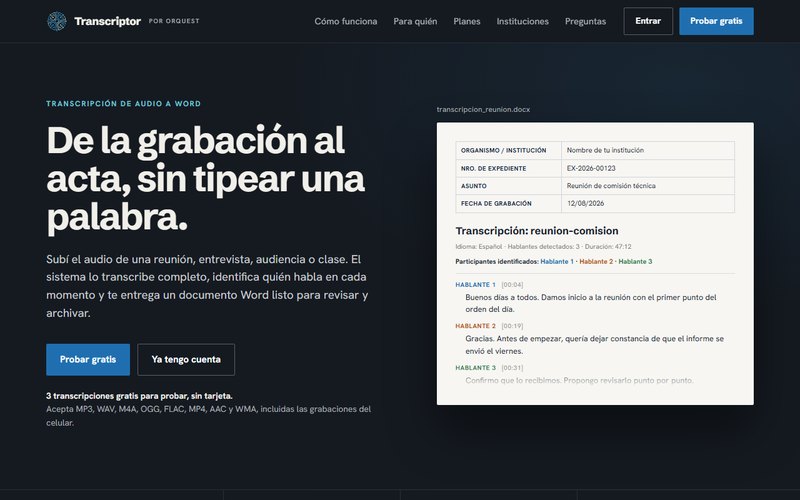Click the ORGANISMO / INSTITUCIÓN cell
Screen dimensions: 800x500
[509, 151]
